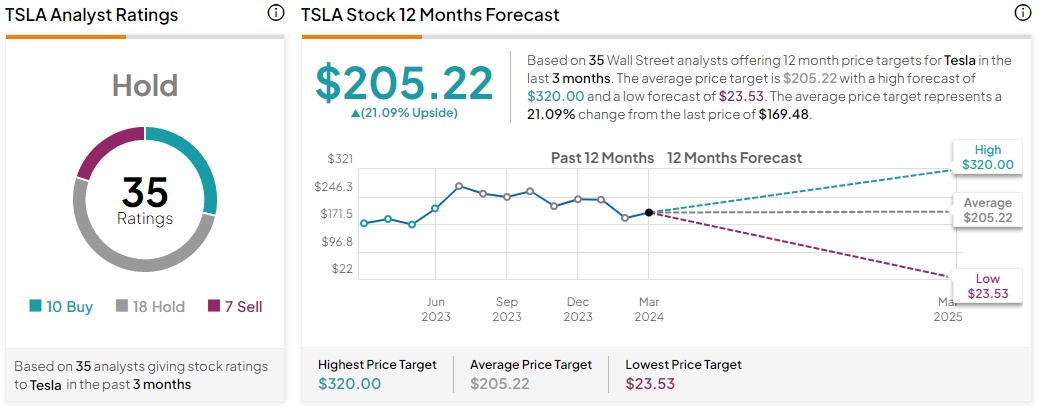Click the Low $23.53 forecast label

[x=987, y=285]
